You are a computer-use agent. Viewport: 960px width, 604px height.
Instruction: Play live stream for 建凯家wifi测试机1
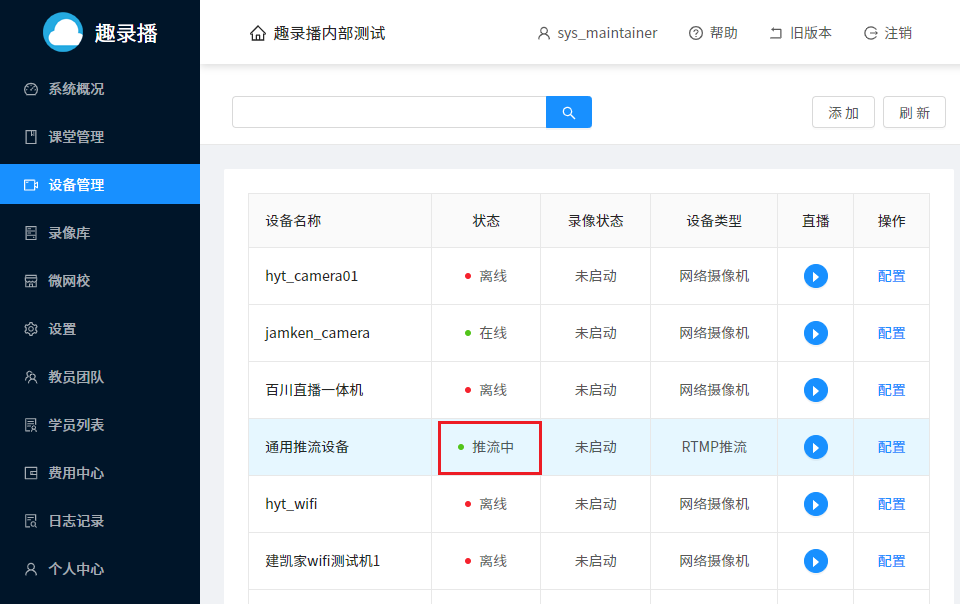[816, 561]
